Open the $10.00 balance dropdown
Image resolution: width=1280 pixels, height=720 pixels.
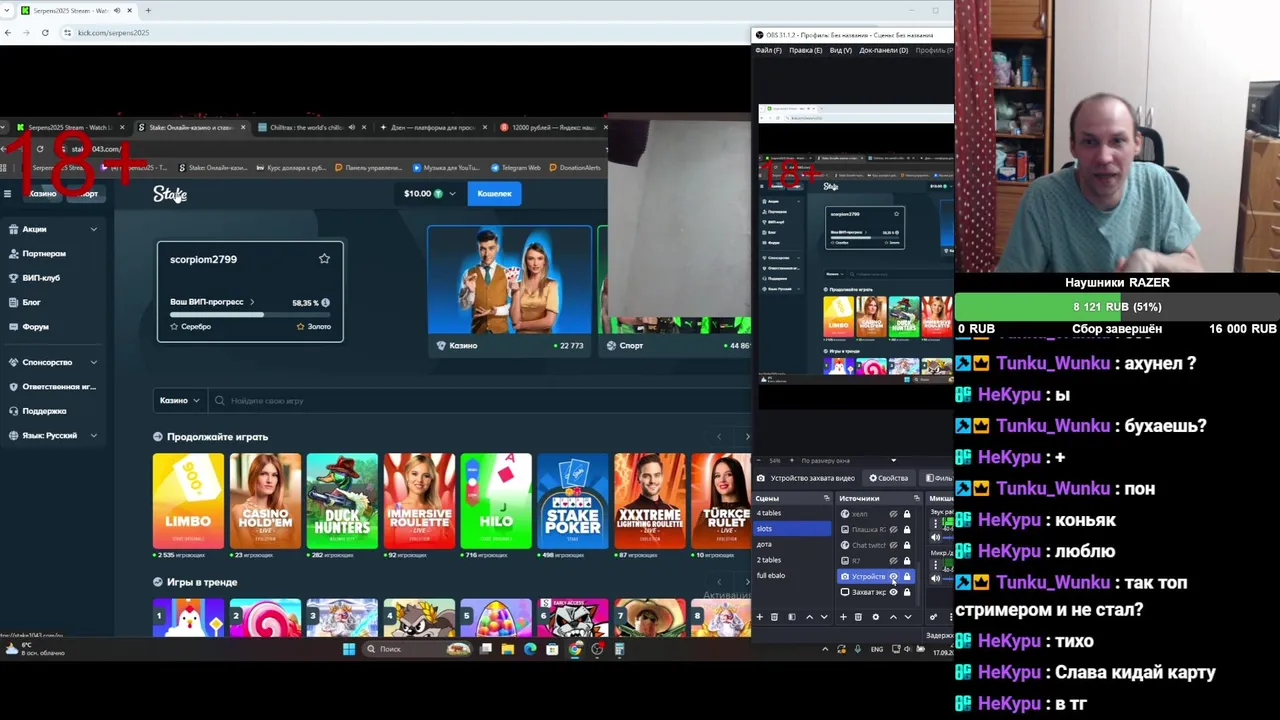429,193
